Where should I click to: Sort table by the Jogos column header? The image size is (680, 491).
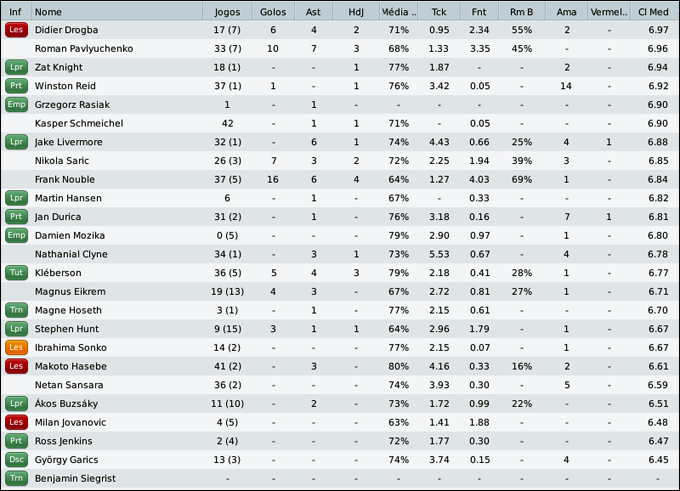pyautogui.click(x=226, y=12)
